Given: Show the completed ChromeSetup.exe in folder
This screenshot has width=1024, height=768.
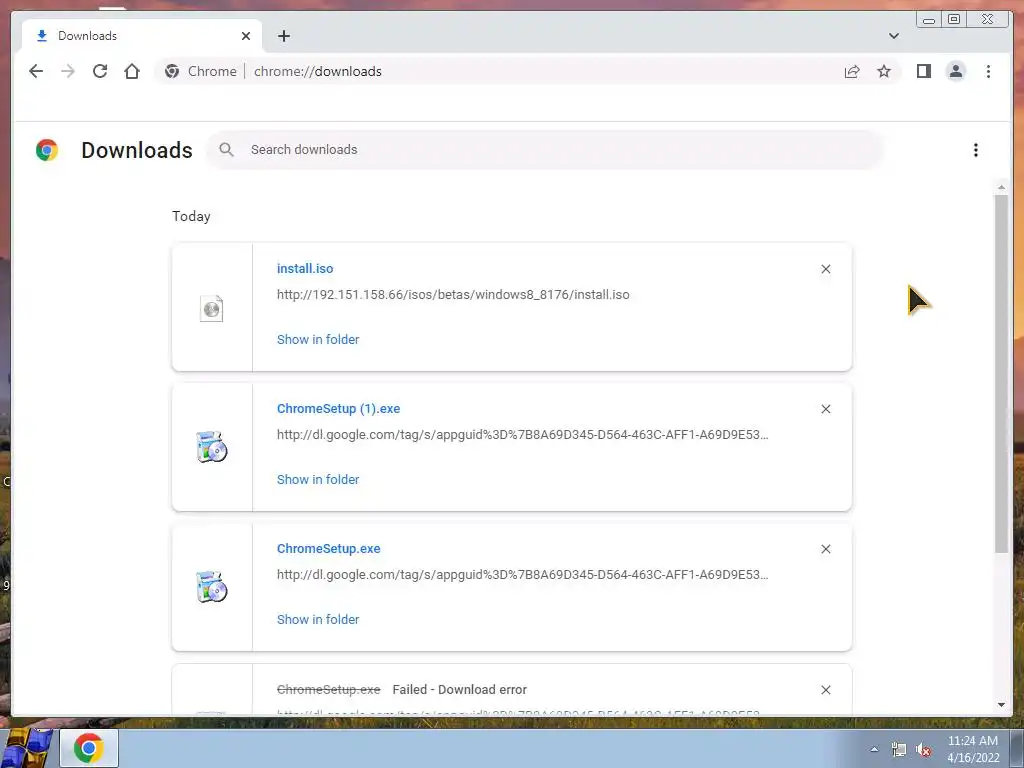Looking at the screenshot, I should tap(318, 619).
